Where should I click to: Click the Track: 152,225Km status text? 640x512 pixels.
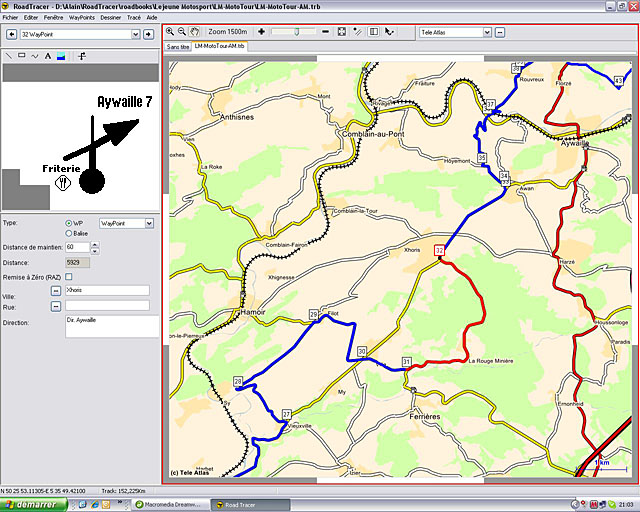click(x=123, y=491)
